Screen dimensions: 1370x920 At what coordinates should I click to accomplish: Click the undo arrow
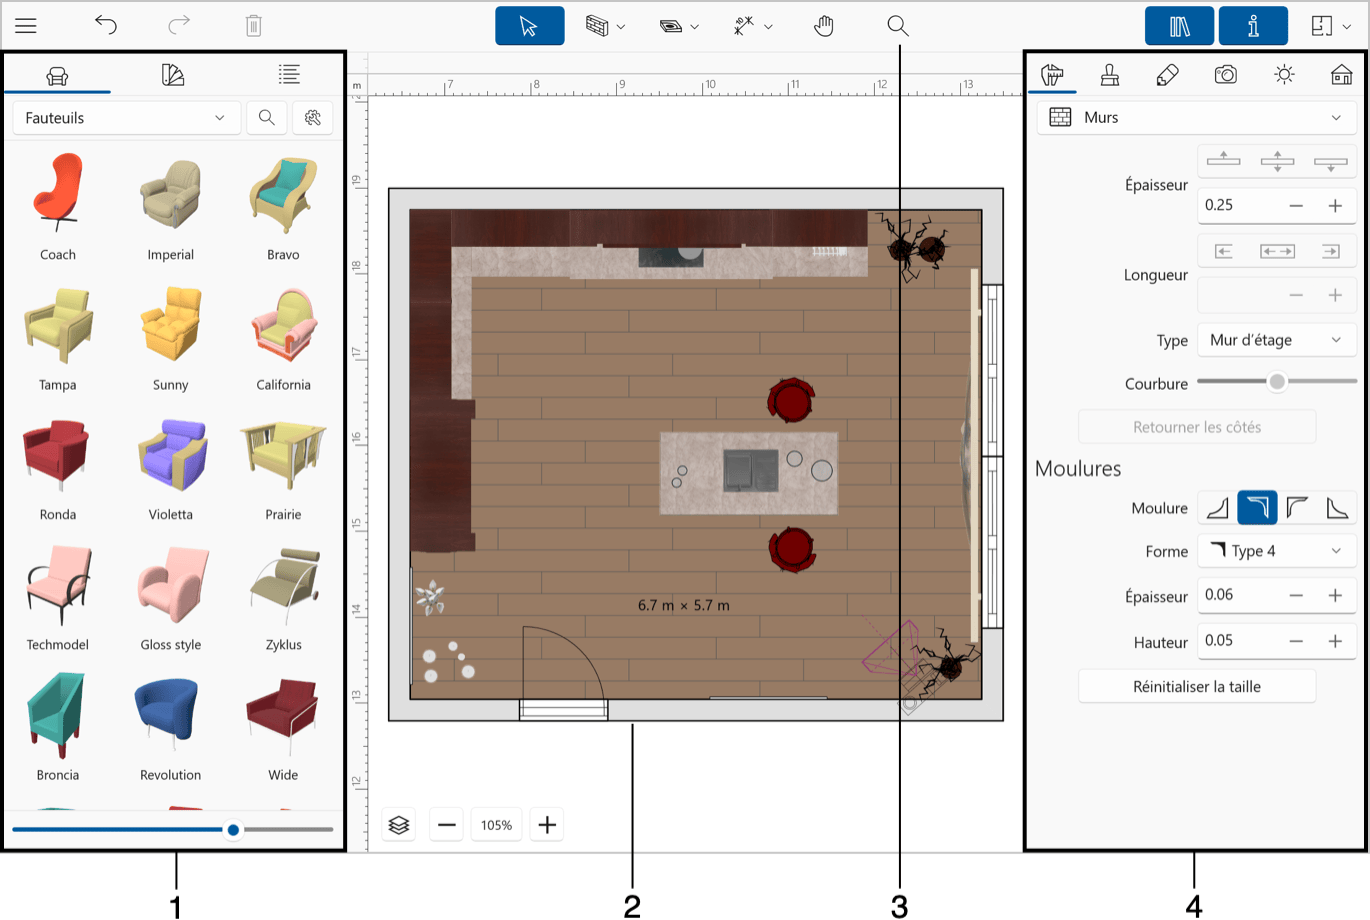(x=106, y=25)
